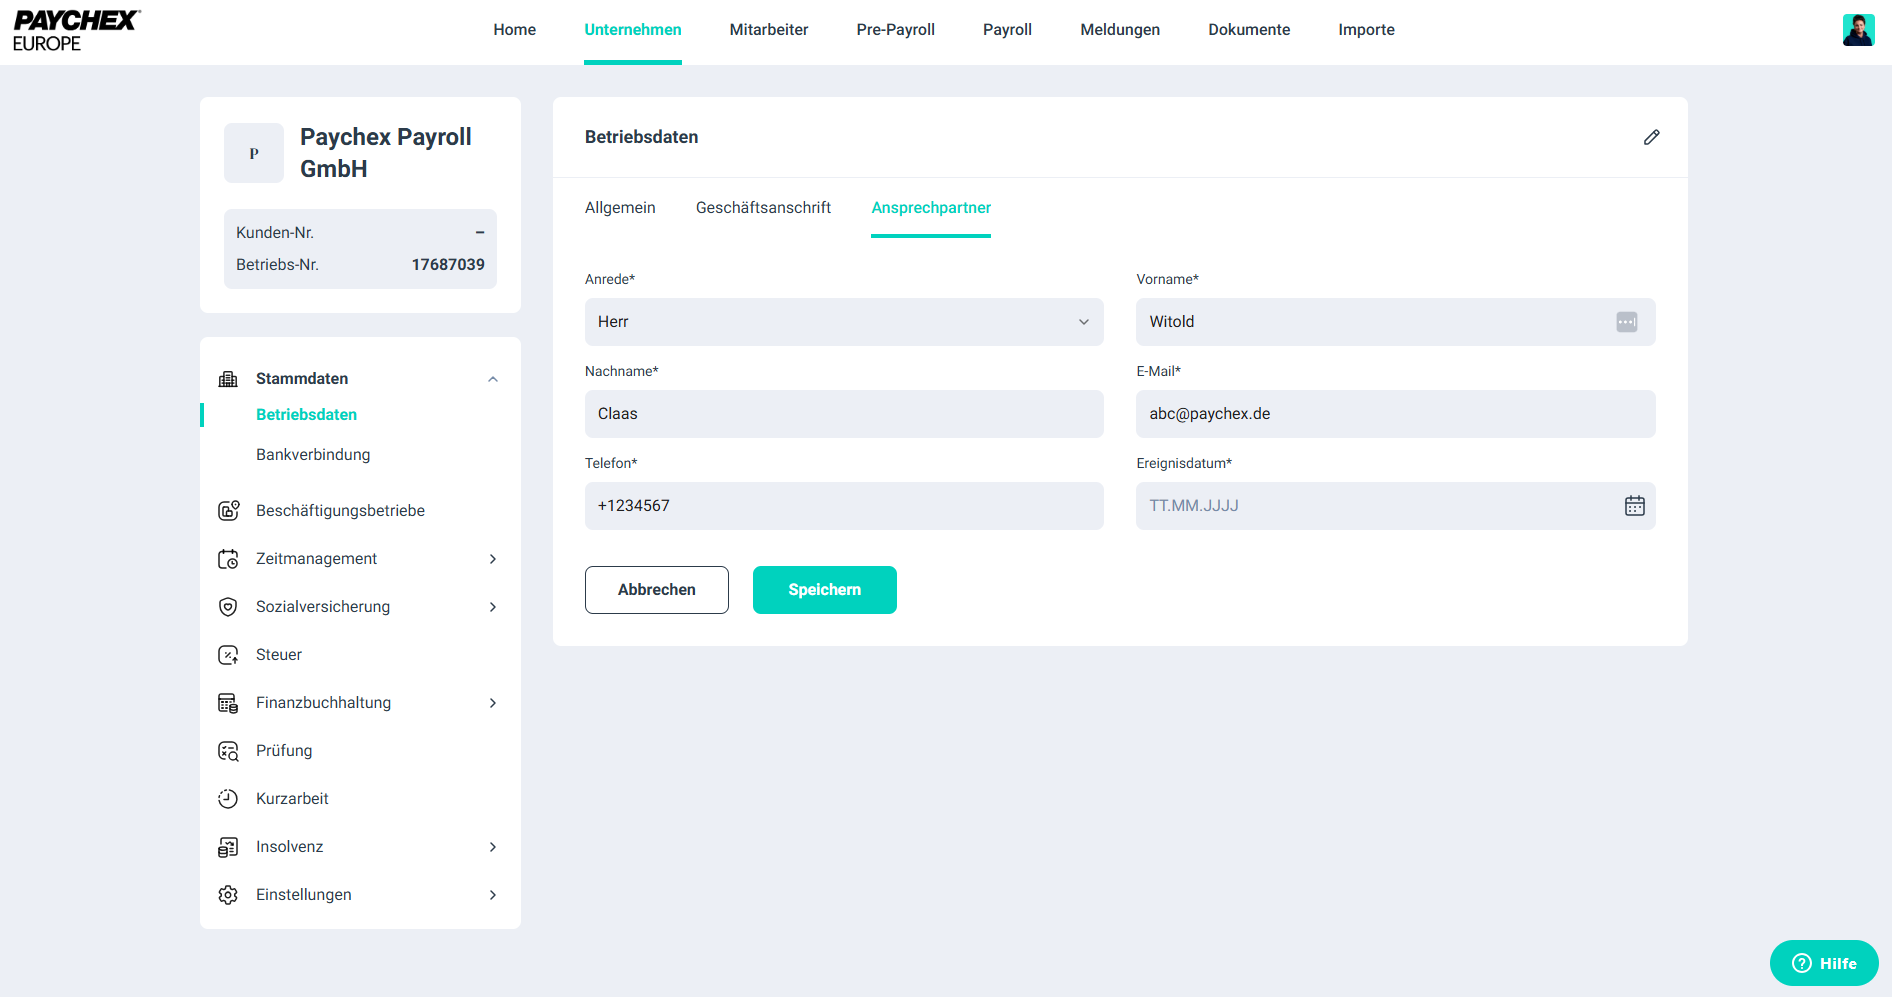Click the Beschäftigungsbetriebe sidebar icon
Viewport: 1892px width, 997px height.
(228, 511)
